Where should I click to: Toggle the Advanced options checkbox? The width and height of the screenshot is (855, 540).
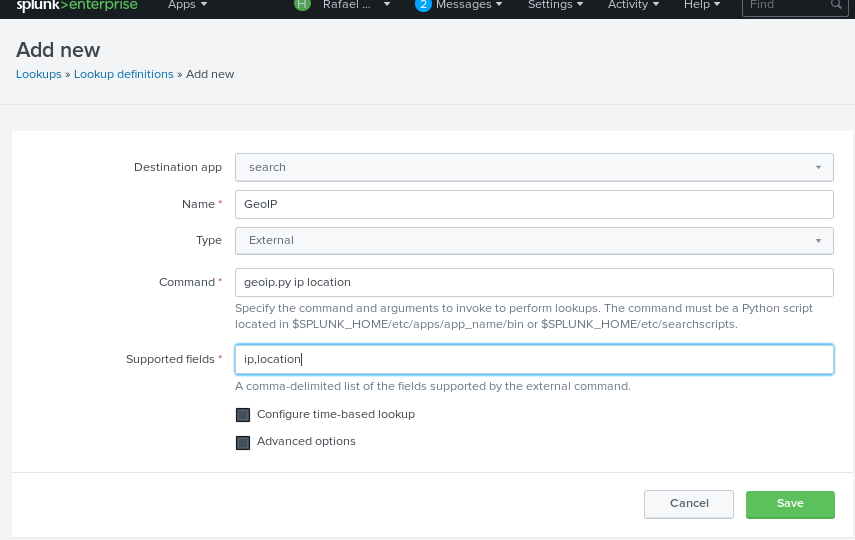243,442
